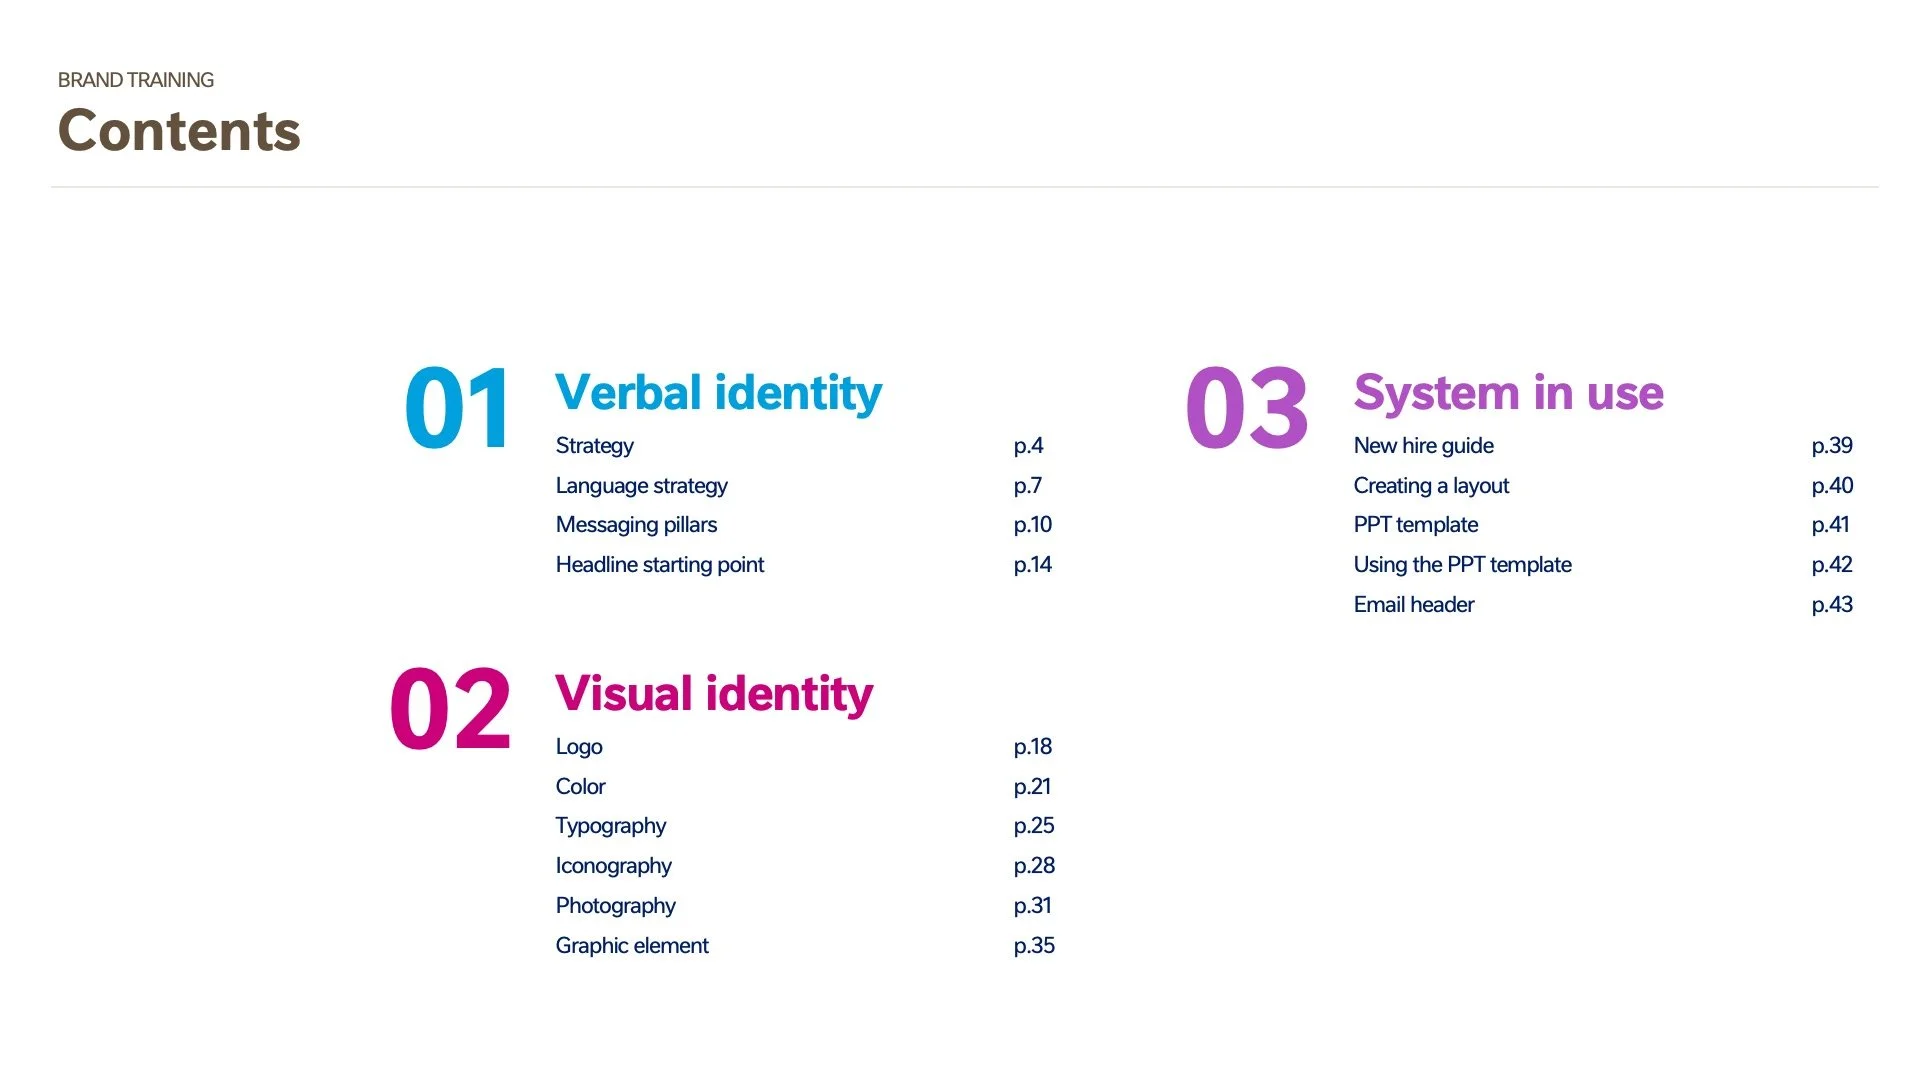
Task: Click the Contents title
Action: tap(179, 131)
